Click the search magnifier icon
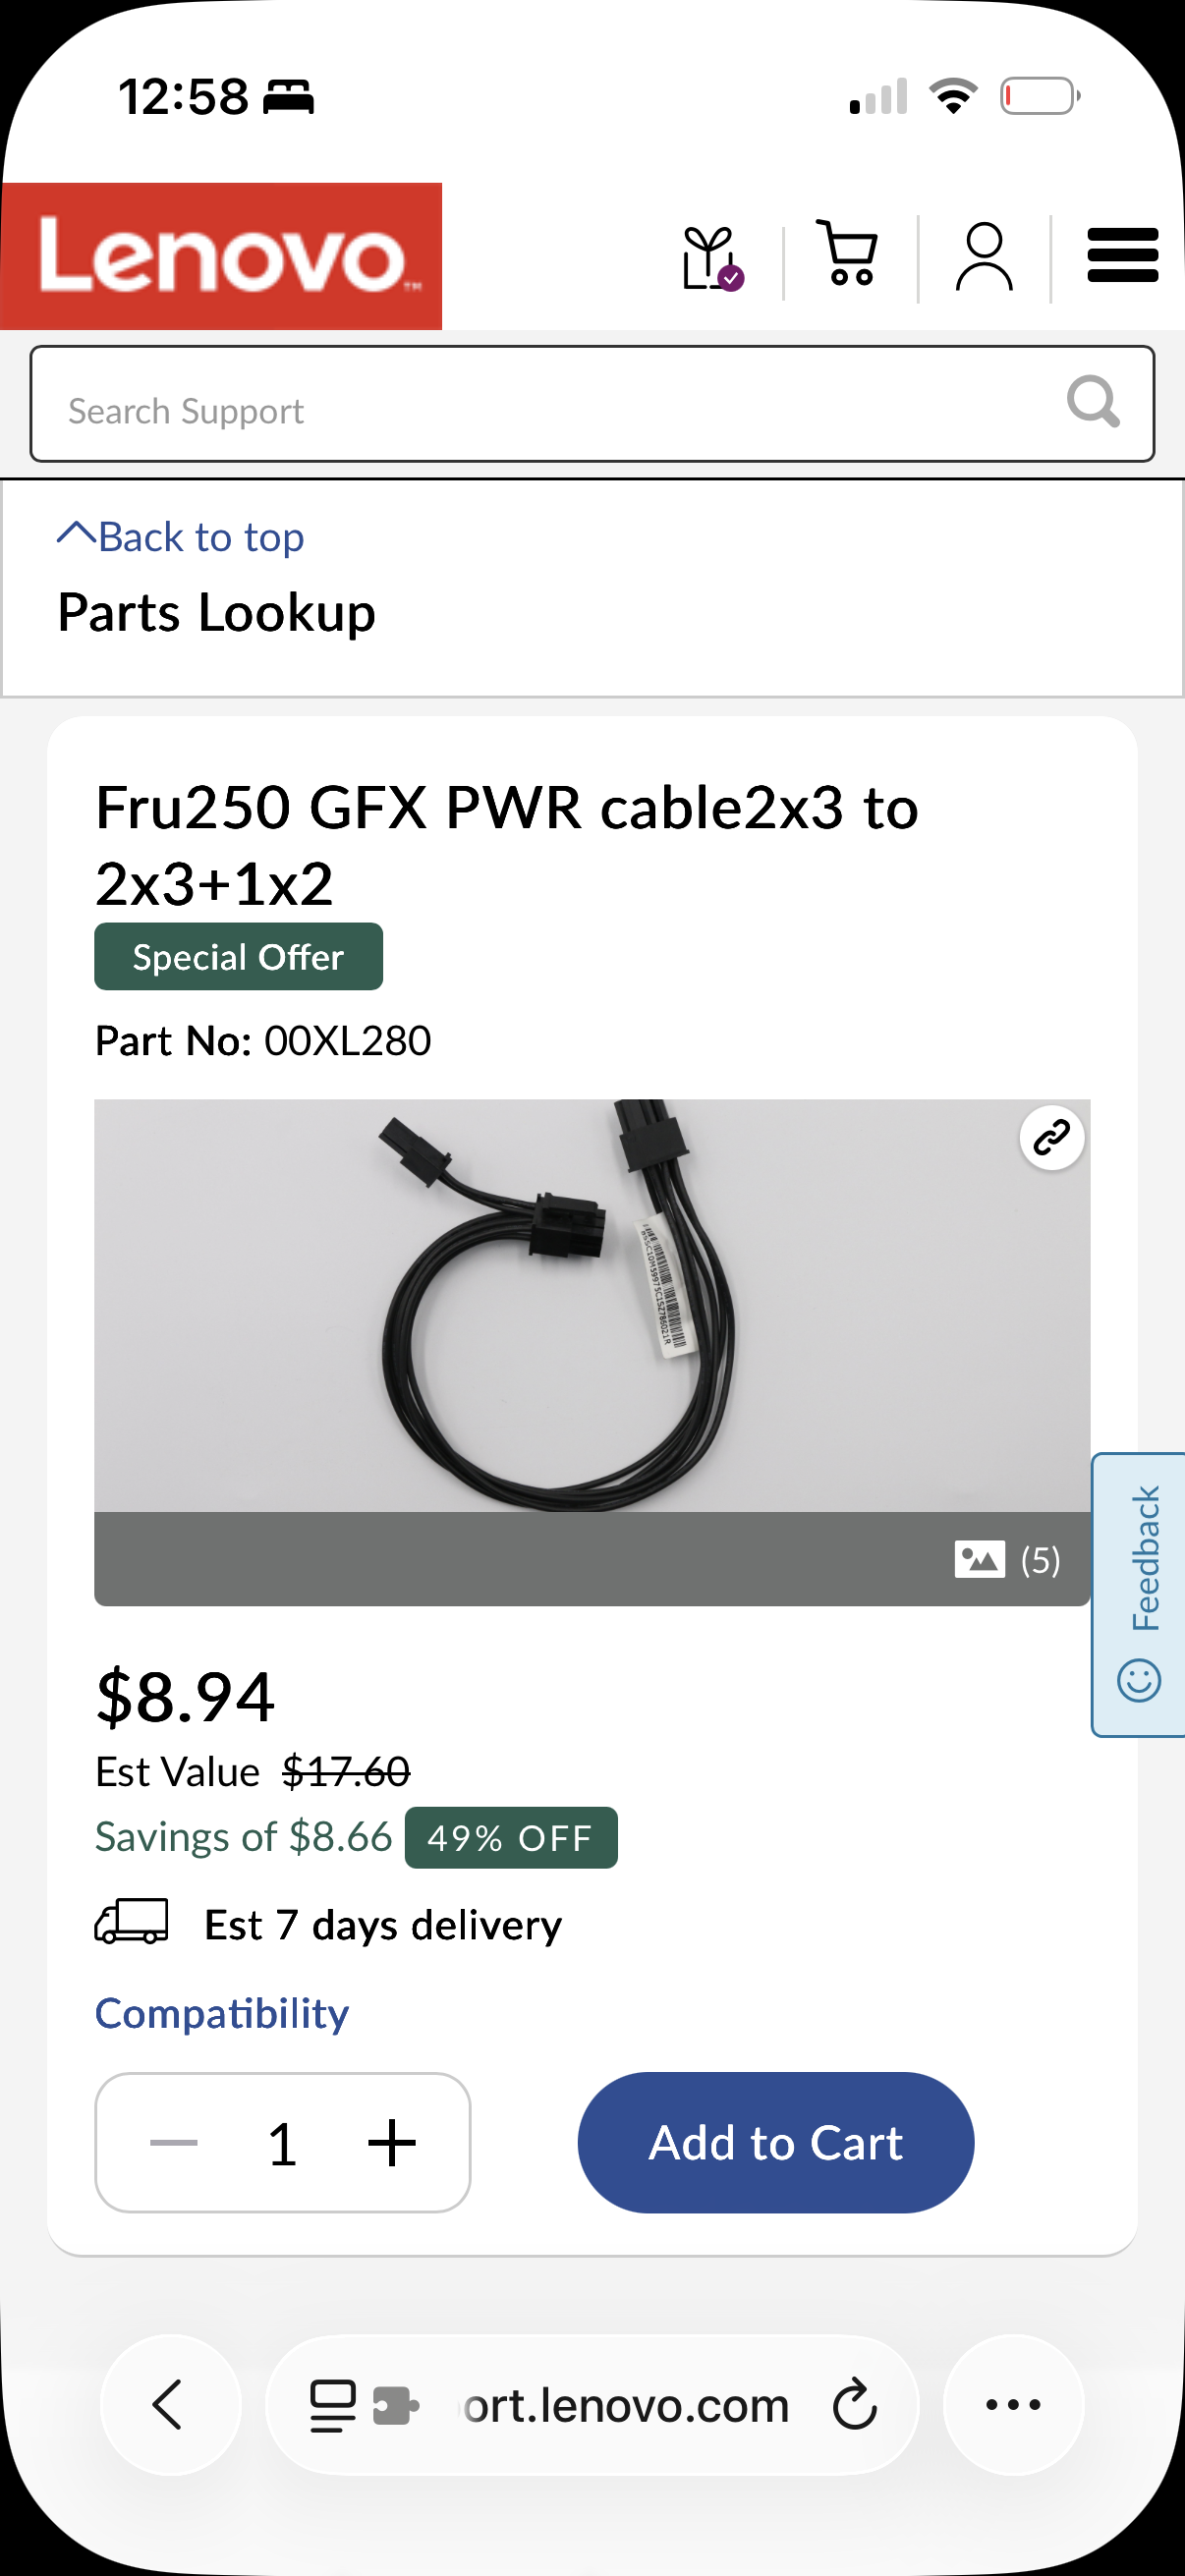1185x2576 pixels. [1092, 402]
